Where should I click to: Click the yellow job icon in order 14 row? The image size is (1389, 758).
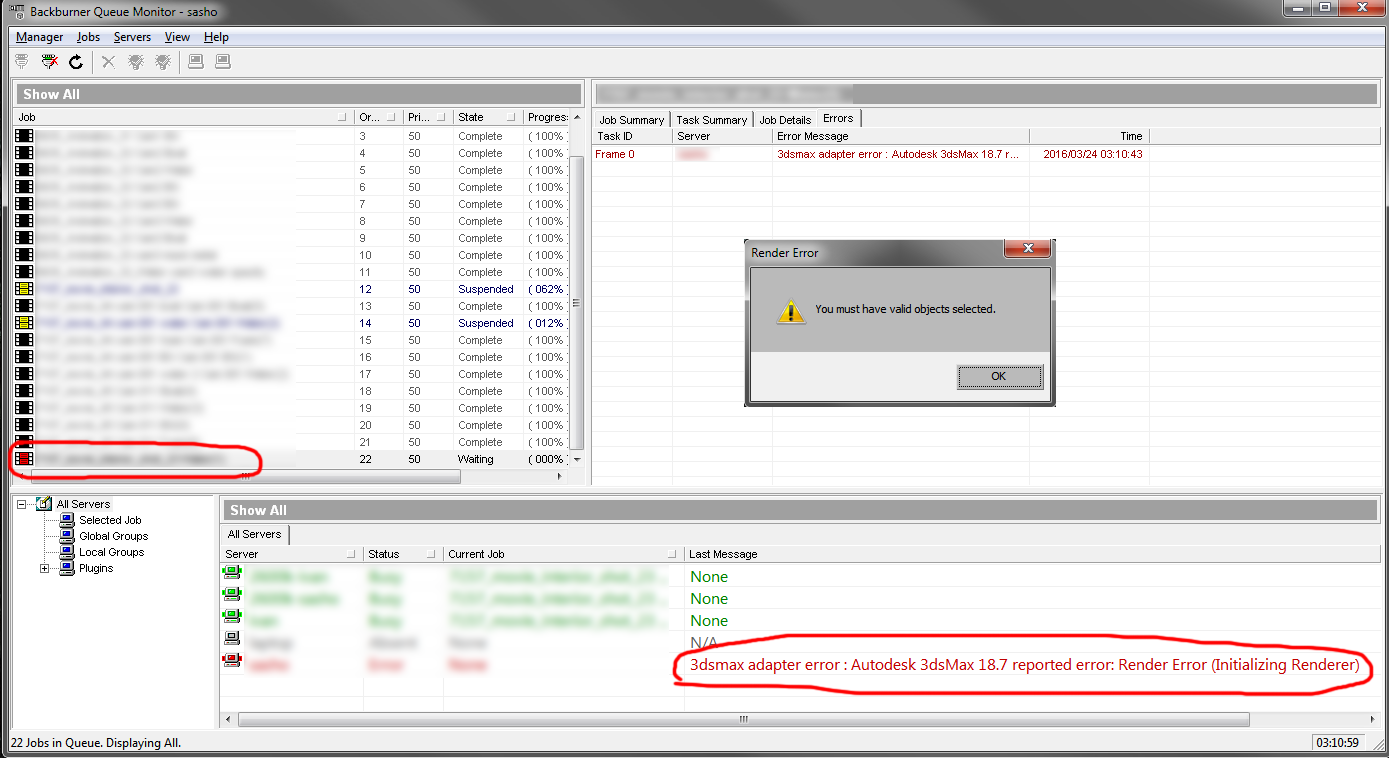24,323
